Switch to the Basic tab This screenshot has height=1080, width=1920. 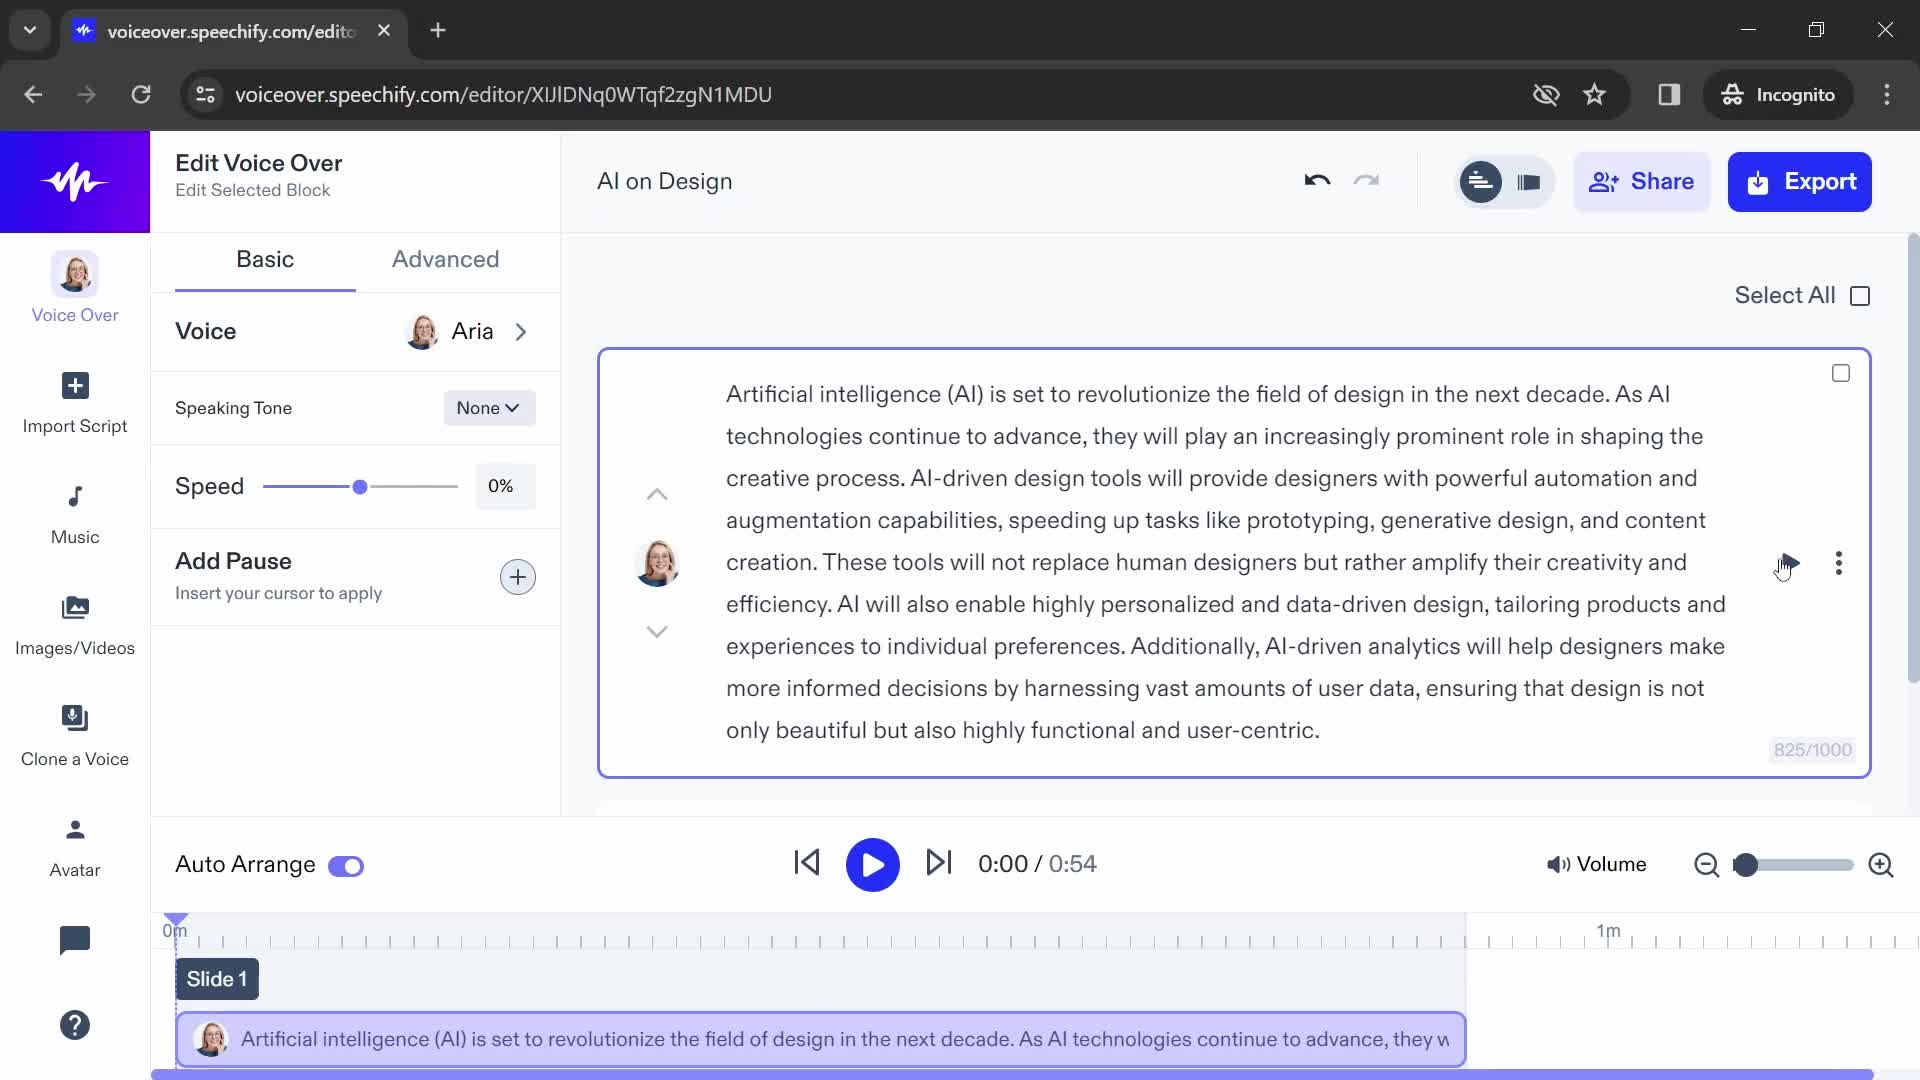264,258
